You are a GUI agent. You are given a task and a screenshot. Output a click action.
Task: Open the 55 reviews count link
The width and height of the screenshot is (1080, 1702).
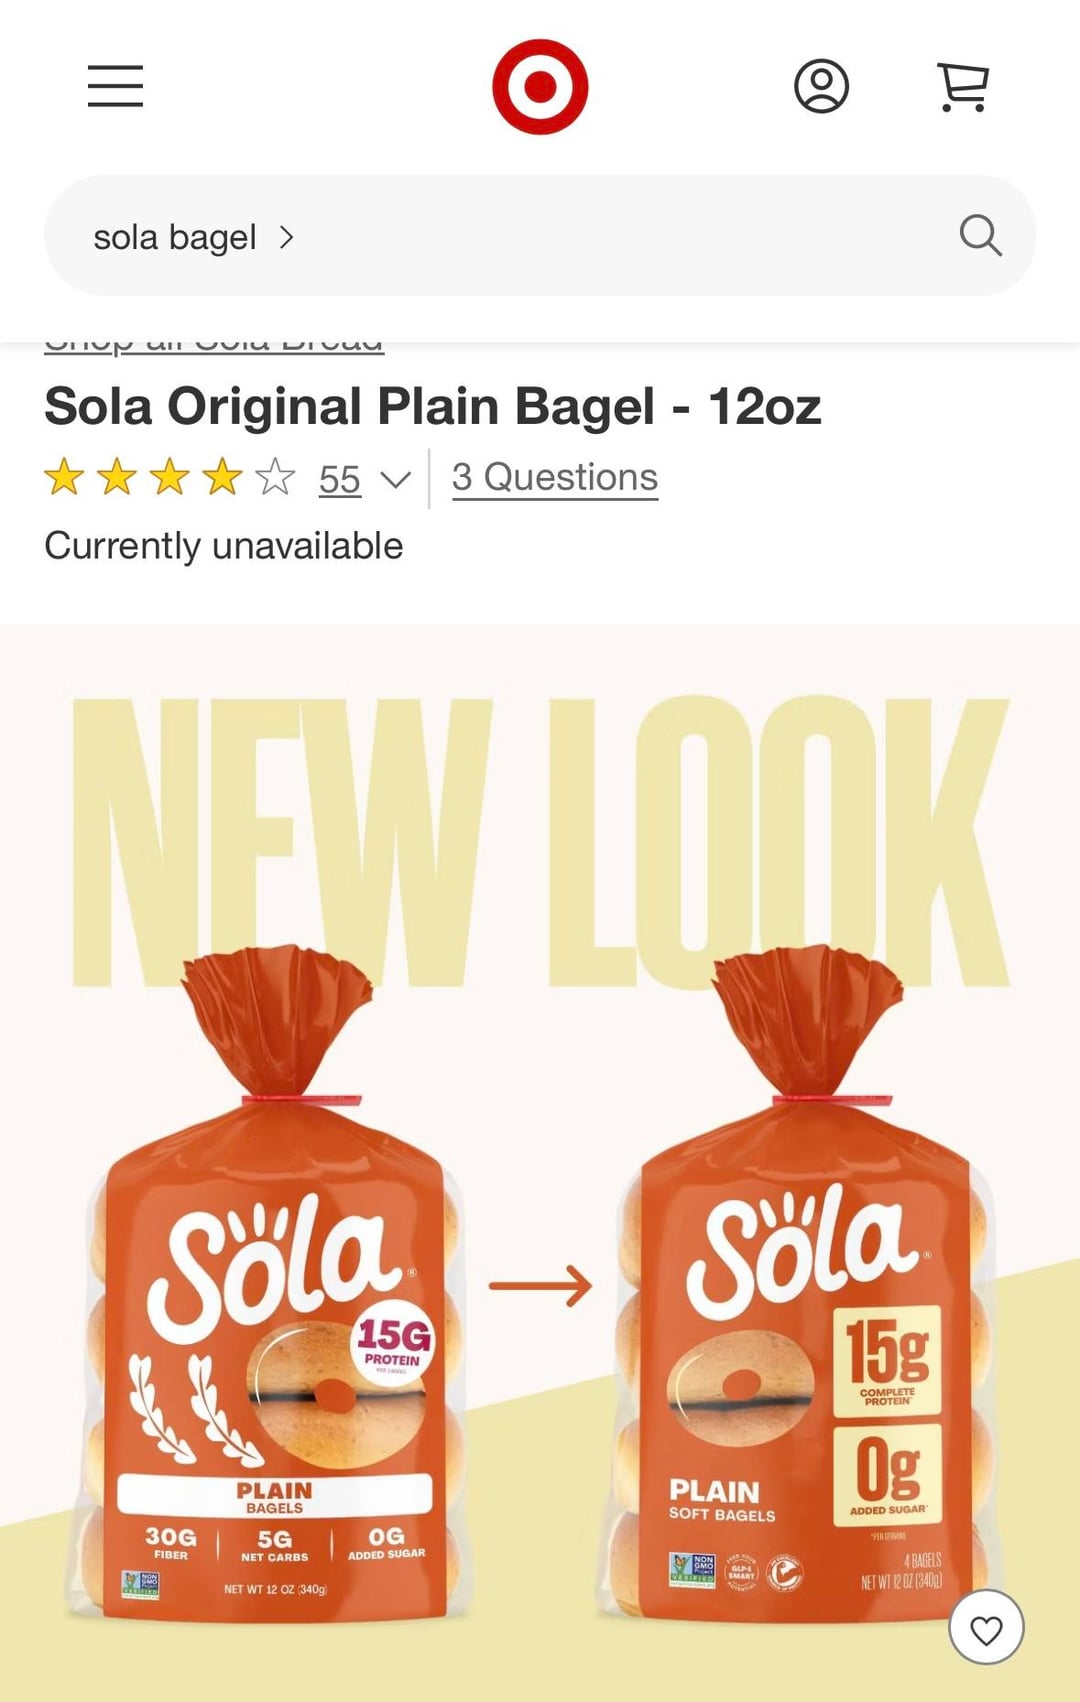340,480
